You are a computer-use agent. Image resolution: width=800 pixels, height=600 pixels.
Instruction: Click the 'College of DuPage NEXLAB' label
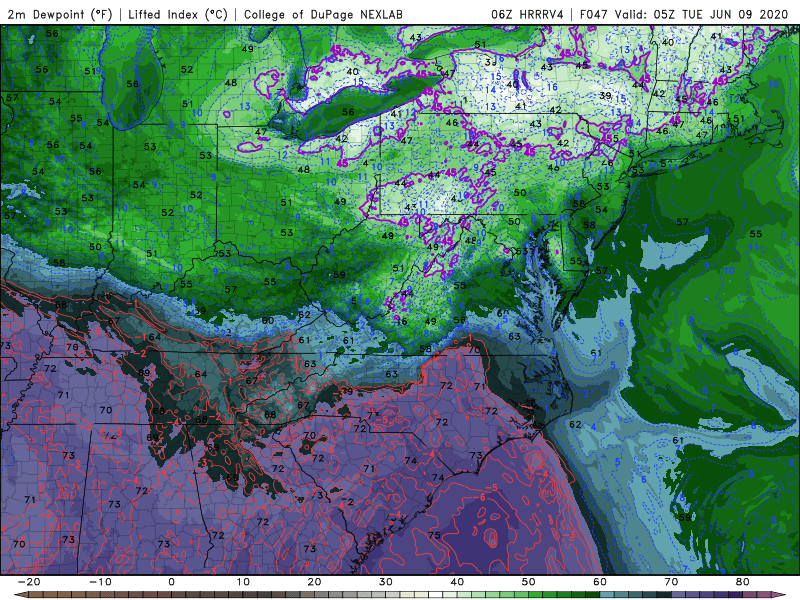[x=323, y=15]
